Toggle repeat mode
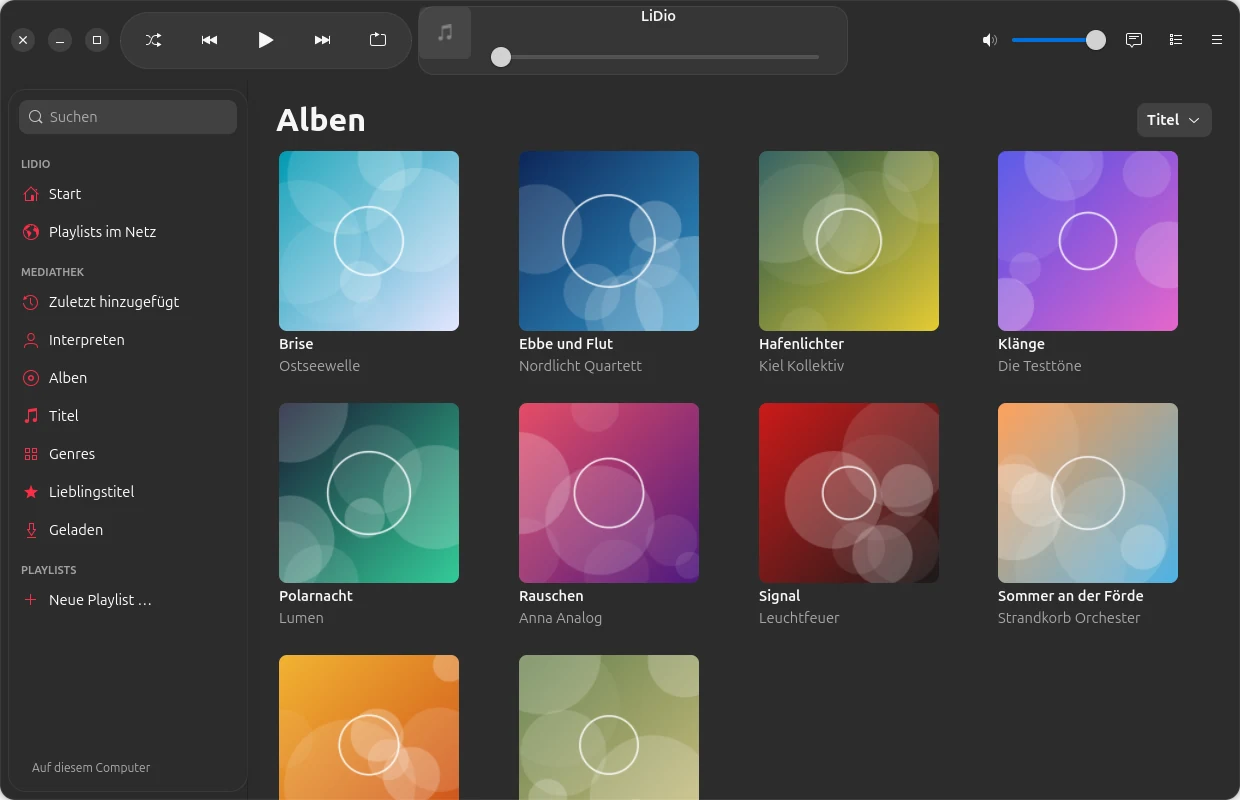This screenshot has height=800, width=1240. point(378,40)
